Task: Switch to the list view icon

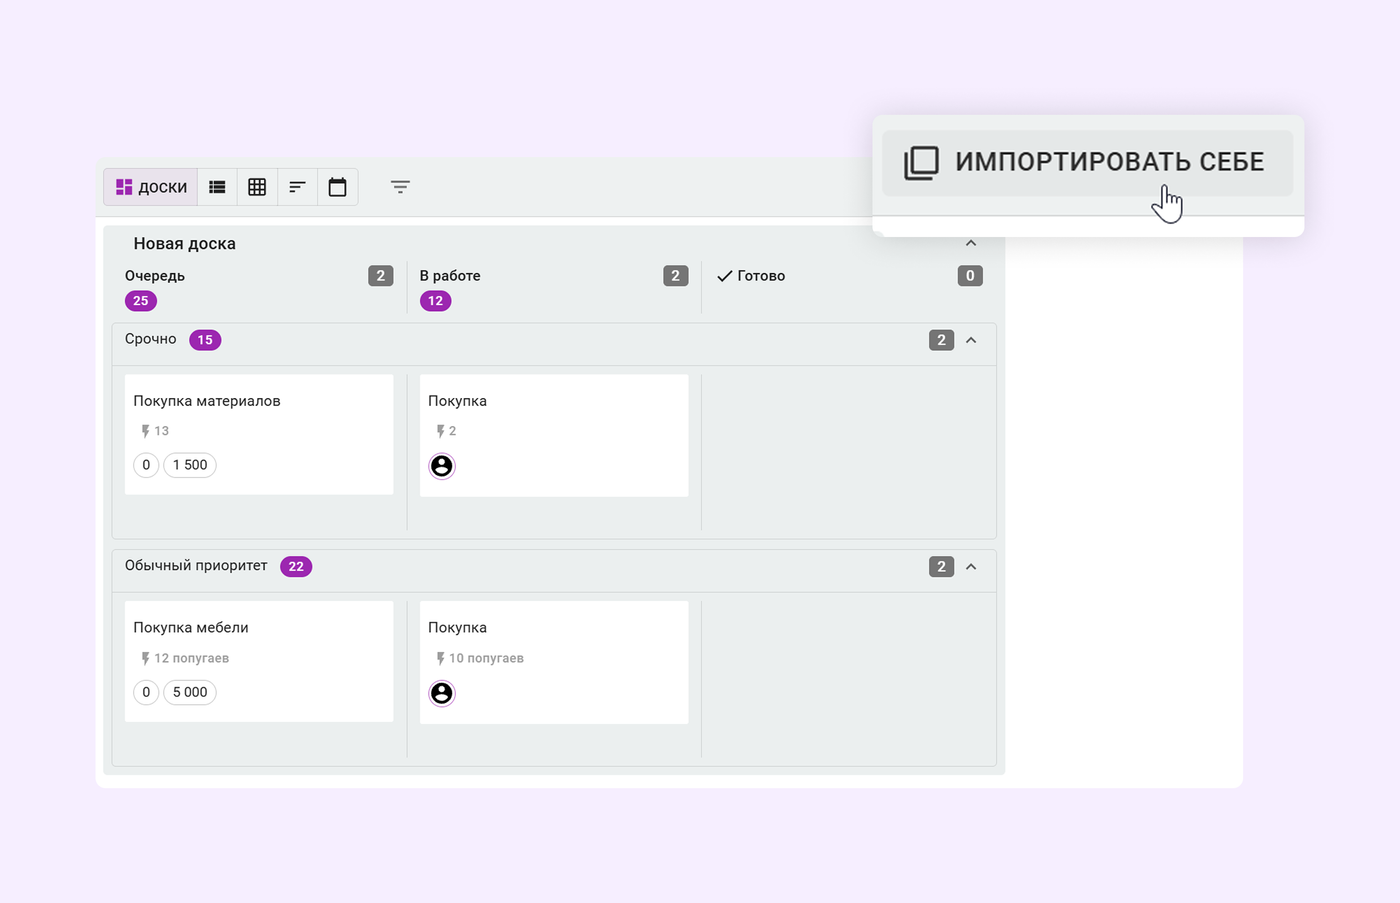Action: tap(217, 187)
